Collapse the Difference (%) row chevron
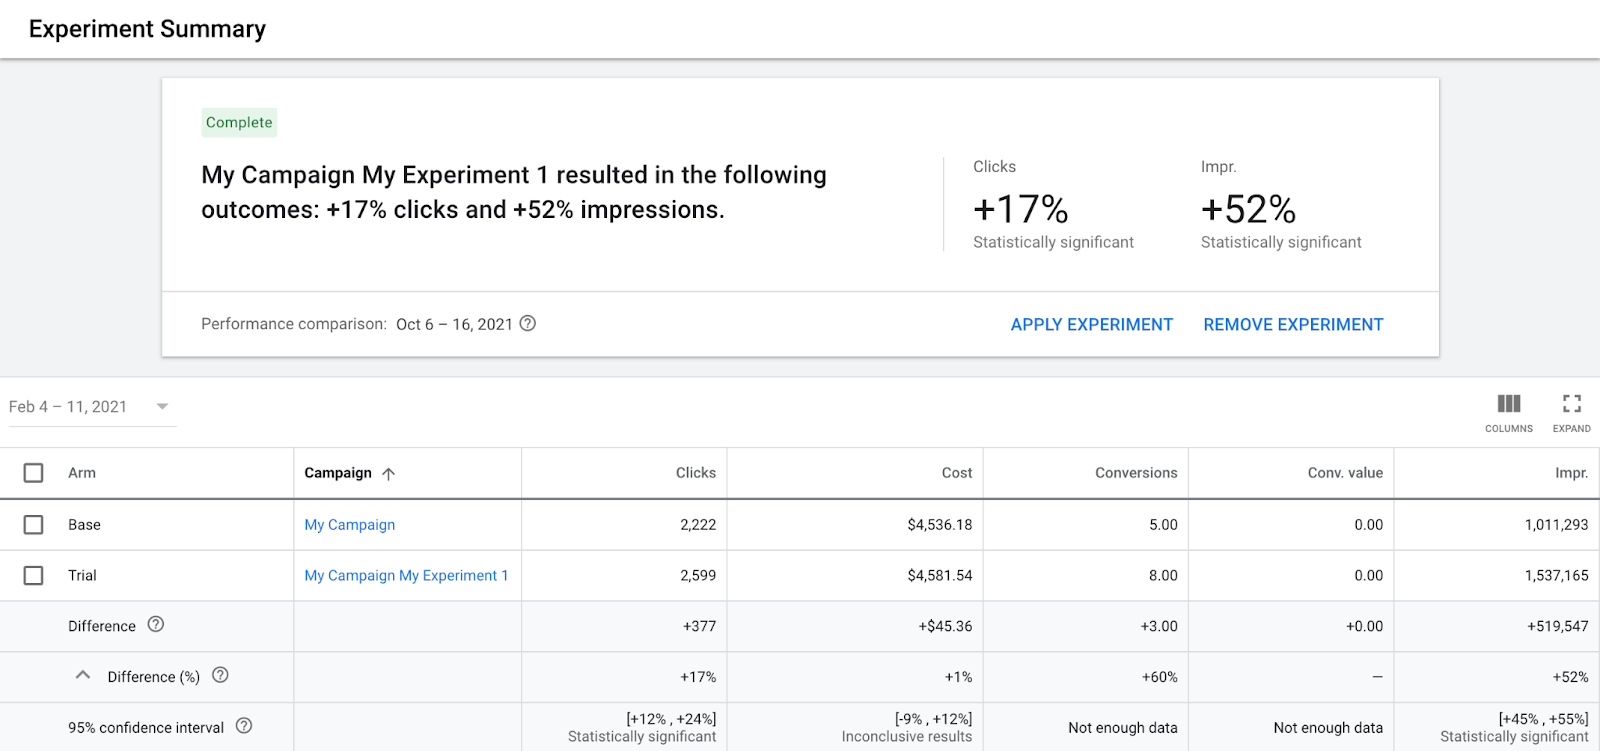The width and height of the screenshot is (1600, 751). [83, 675]
